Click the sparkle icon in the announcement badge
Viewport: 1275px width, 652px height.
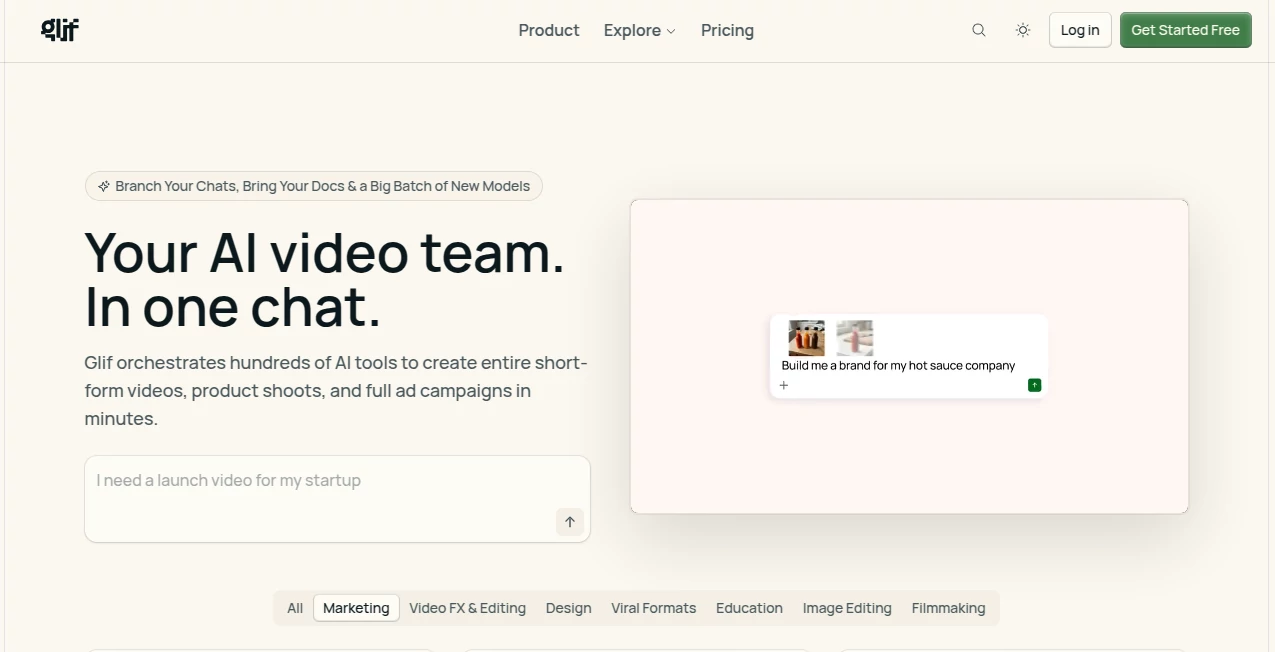click(103, 186)
